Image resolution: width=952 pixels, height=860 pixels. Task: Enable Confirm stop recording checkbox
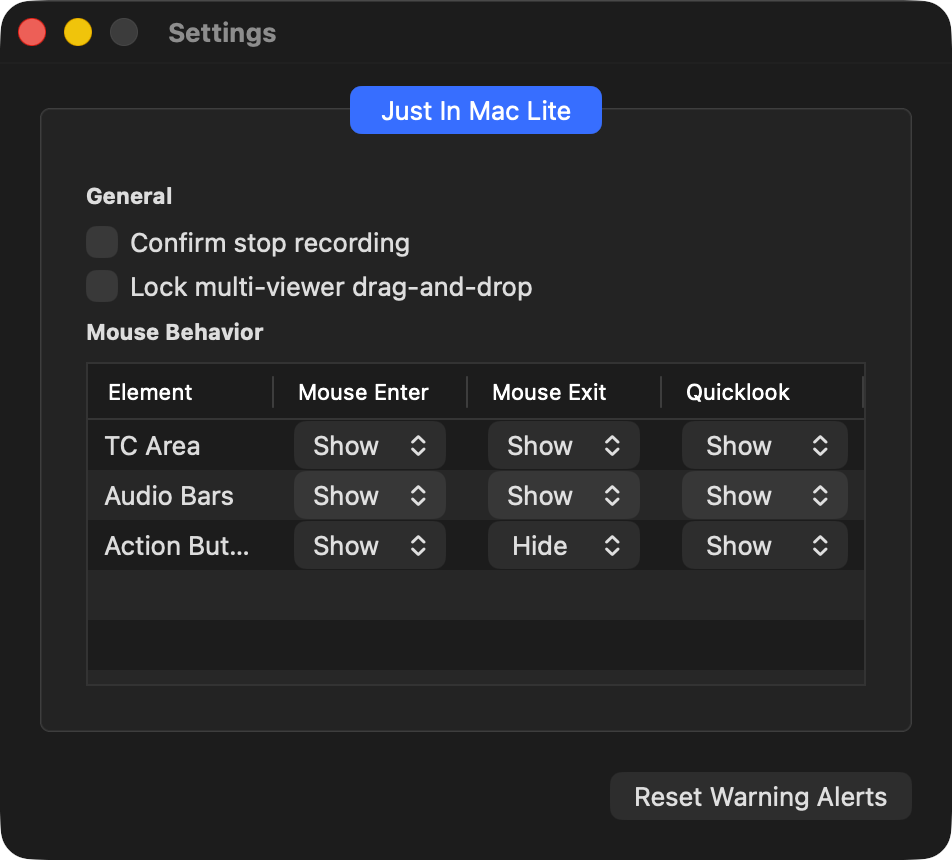coord(102,242)
